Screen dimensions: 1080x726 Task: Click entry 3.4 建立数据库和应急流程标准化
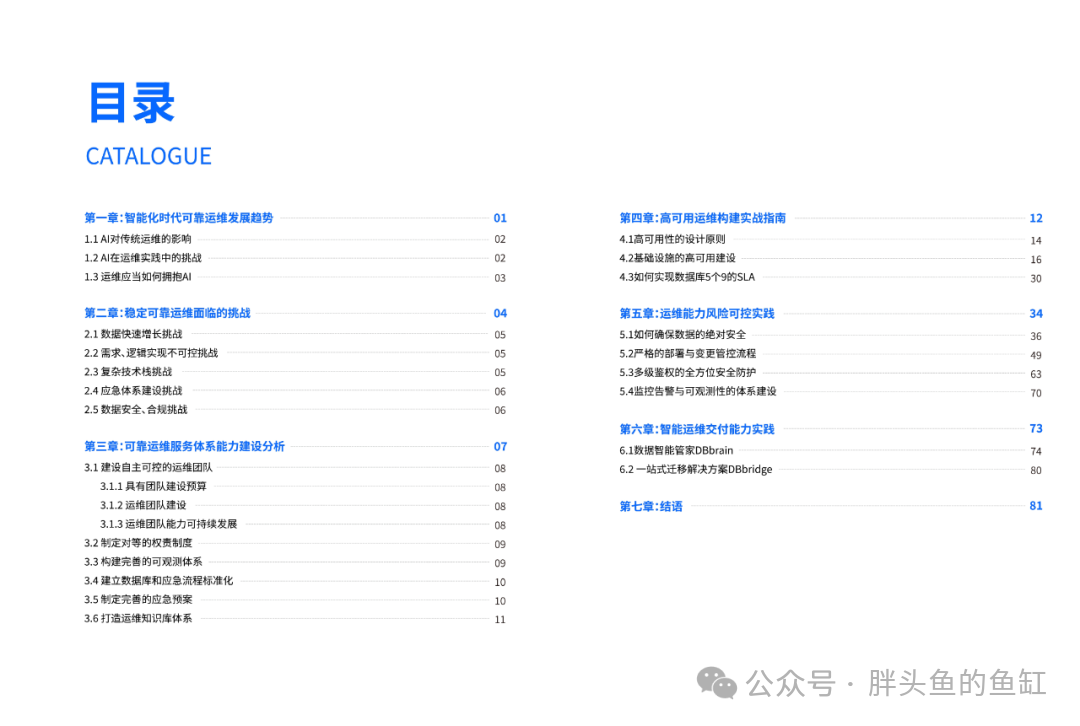click(x=158, y=581)
